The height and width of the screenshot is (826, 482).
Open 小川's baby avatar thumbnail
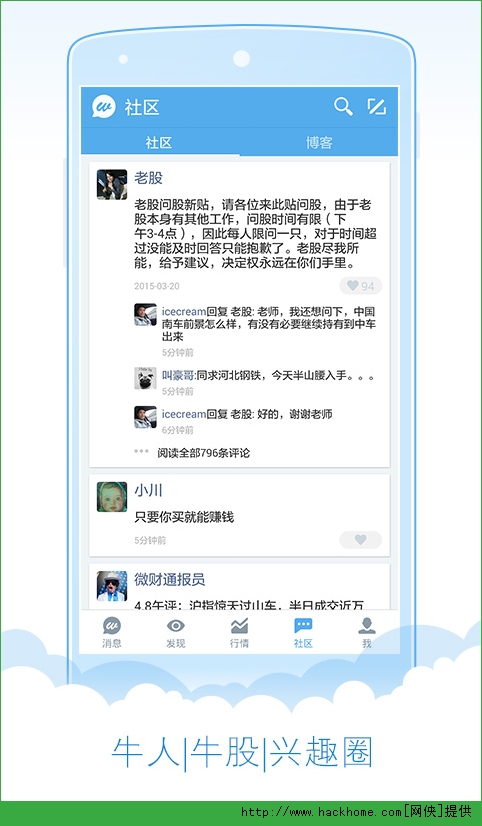click(x=112, y=497)
